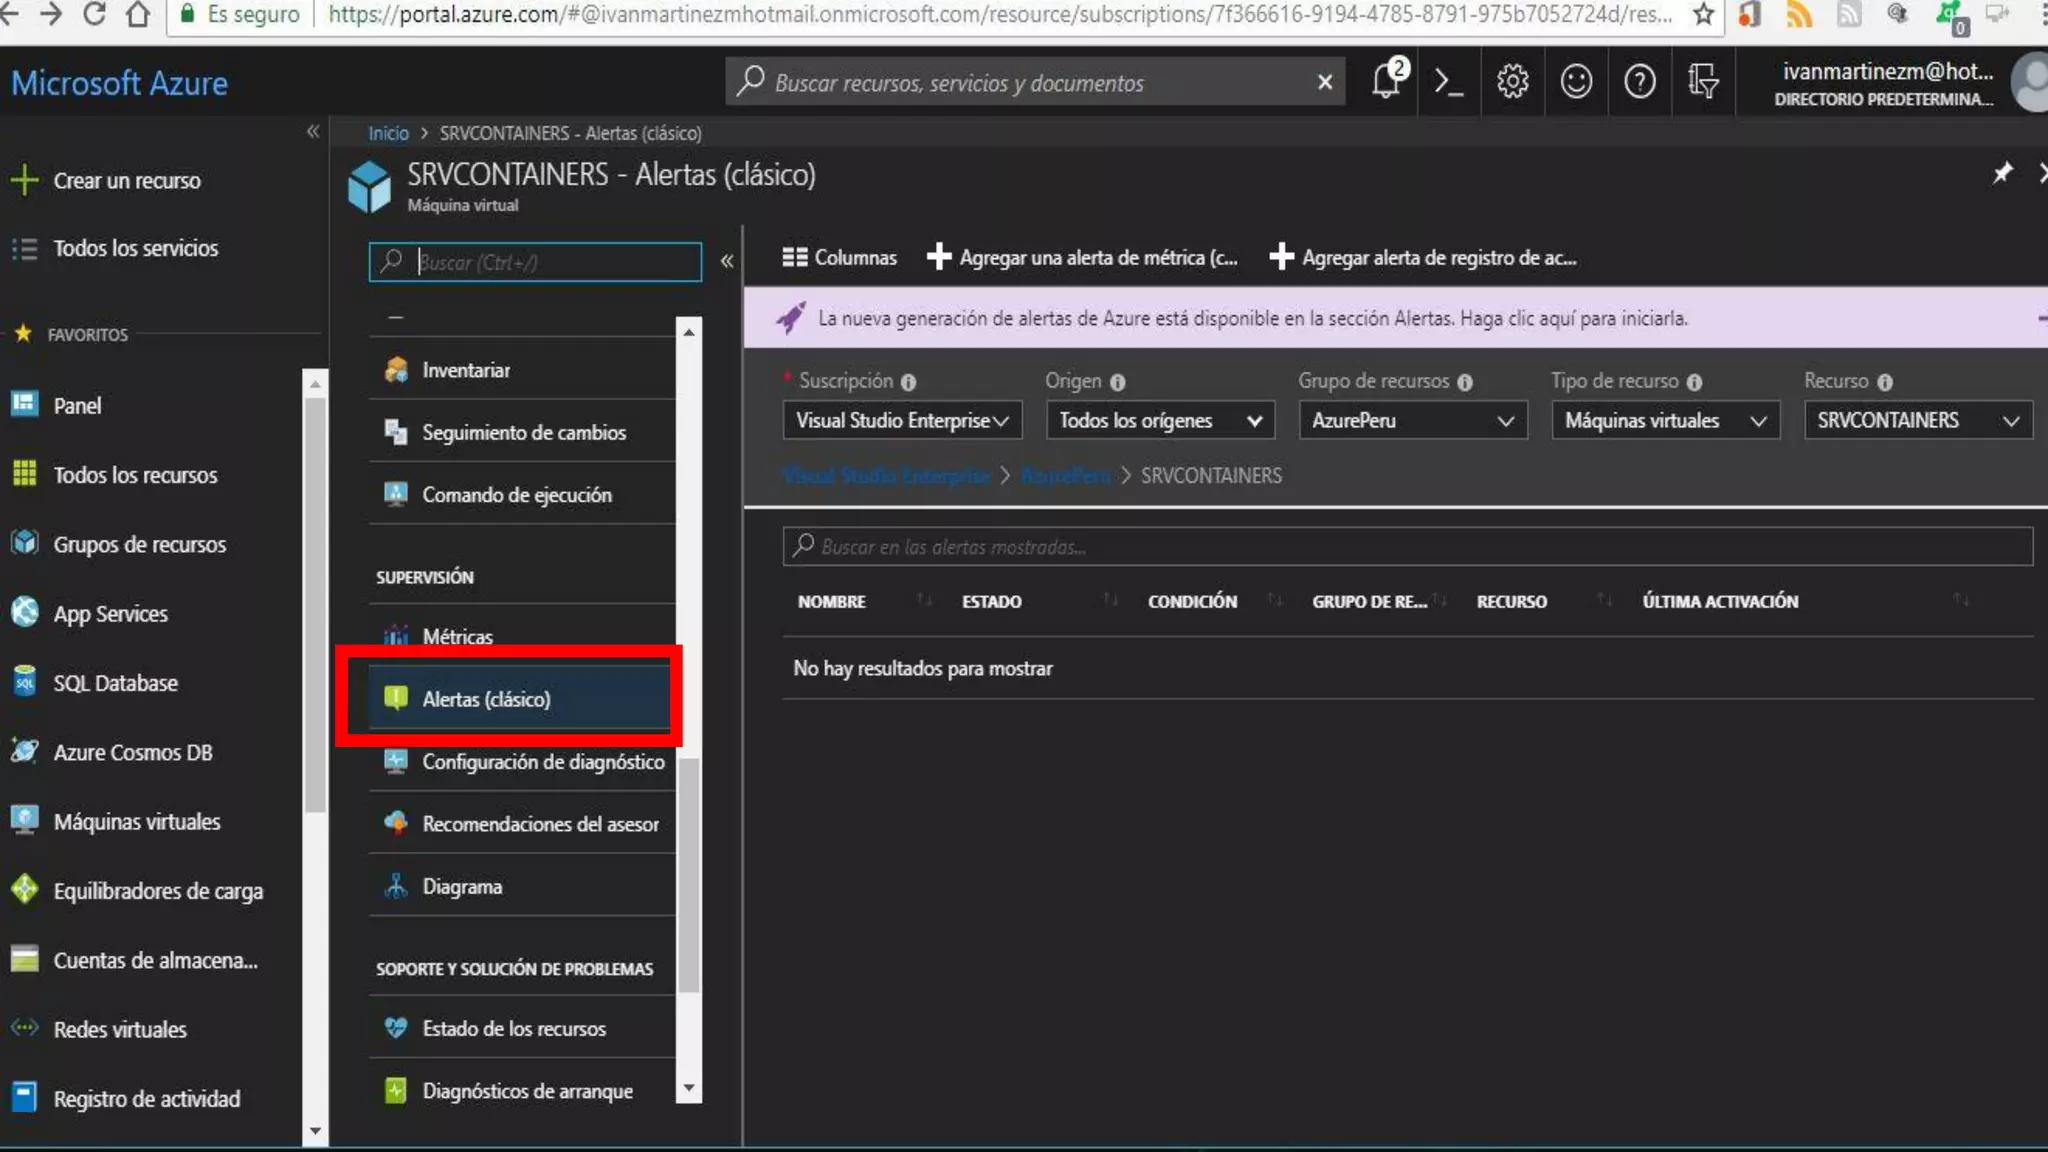
Task: Launch Cloud Shell from top bar
Action: pos(1448,81)
